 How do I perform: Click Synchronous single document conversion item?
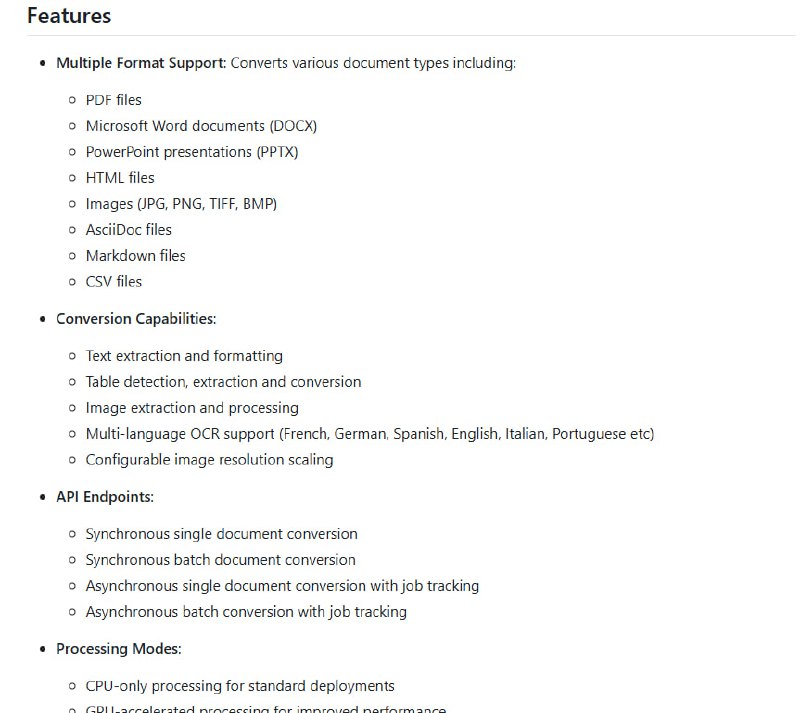tap(221, 534)
